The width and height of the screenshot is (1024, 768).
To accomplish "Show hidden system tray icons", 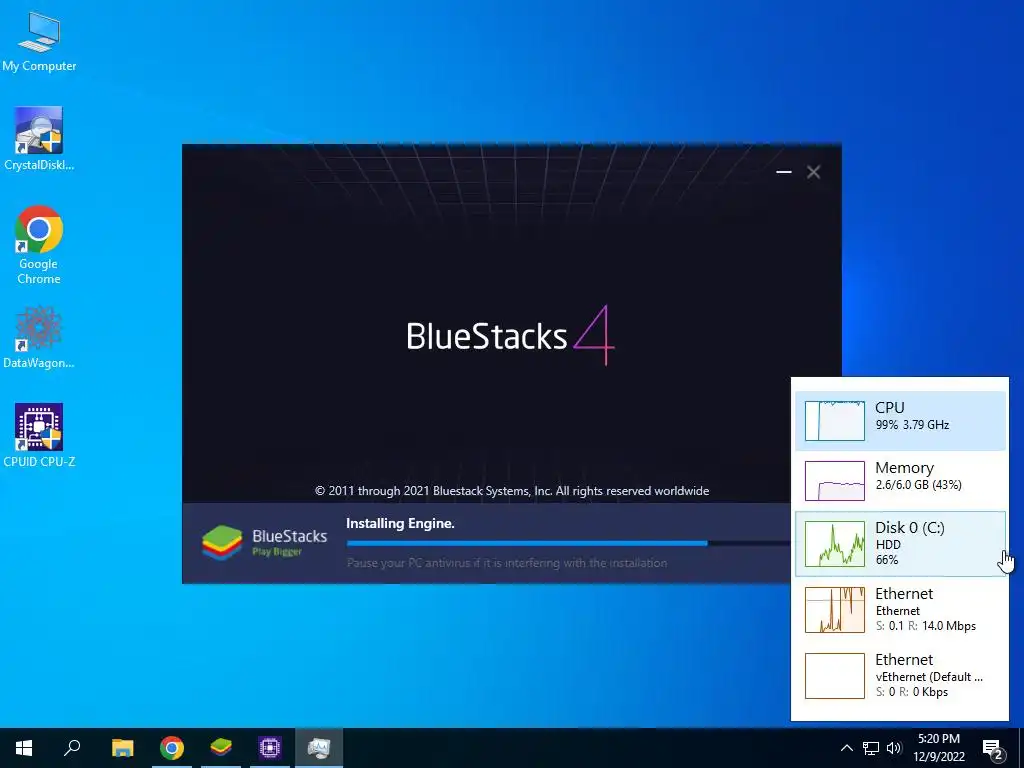I will pos(846,748).
